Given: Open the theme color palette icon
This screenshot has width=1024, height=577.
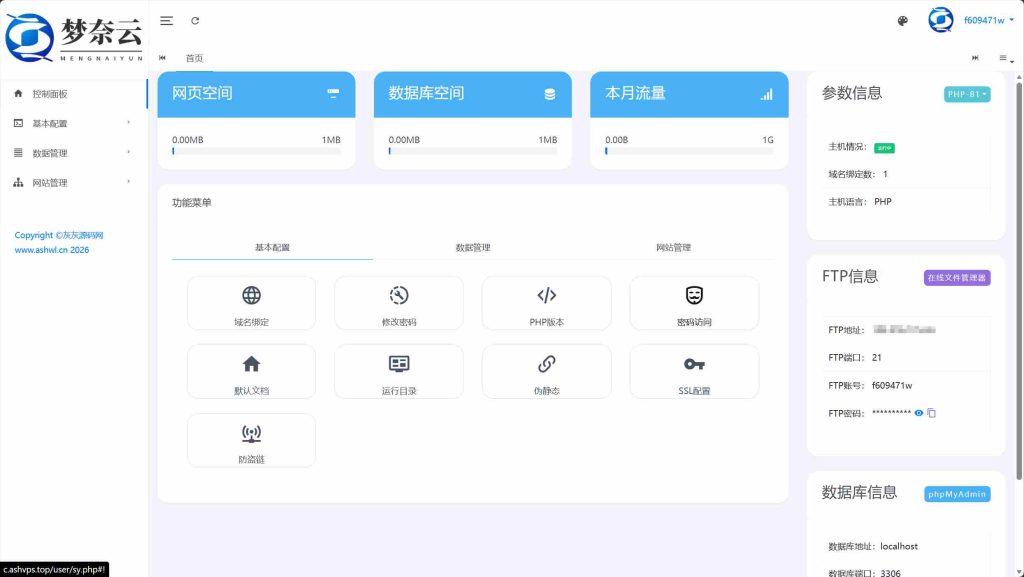Looking at the screenshot, I should pos(903,21).
